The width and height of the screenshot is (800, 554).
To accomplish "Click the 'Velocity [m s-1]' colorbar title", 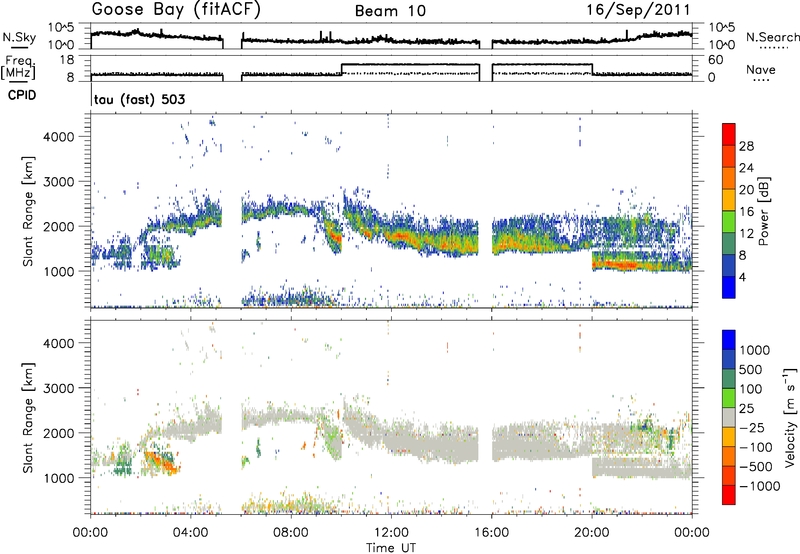I will click(789, 416).
